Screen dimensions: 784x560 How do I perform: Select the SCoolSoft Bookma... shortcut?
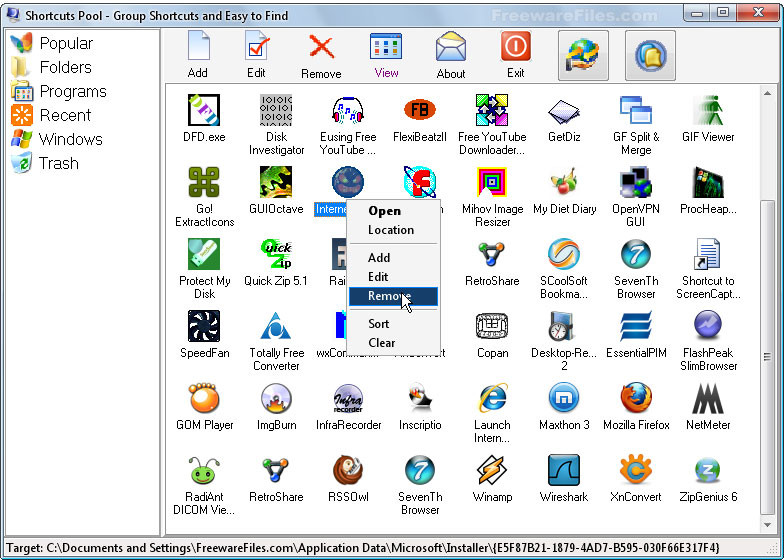click(x=564, y=269)
